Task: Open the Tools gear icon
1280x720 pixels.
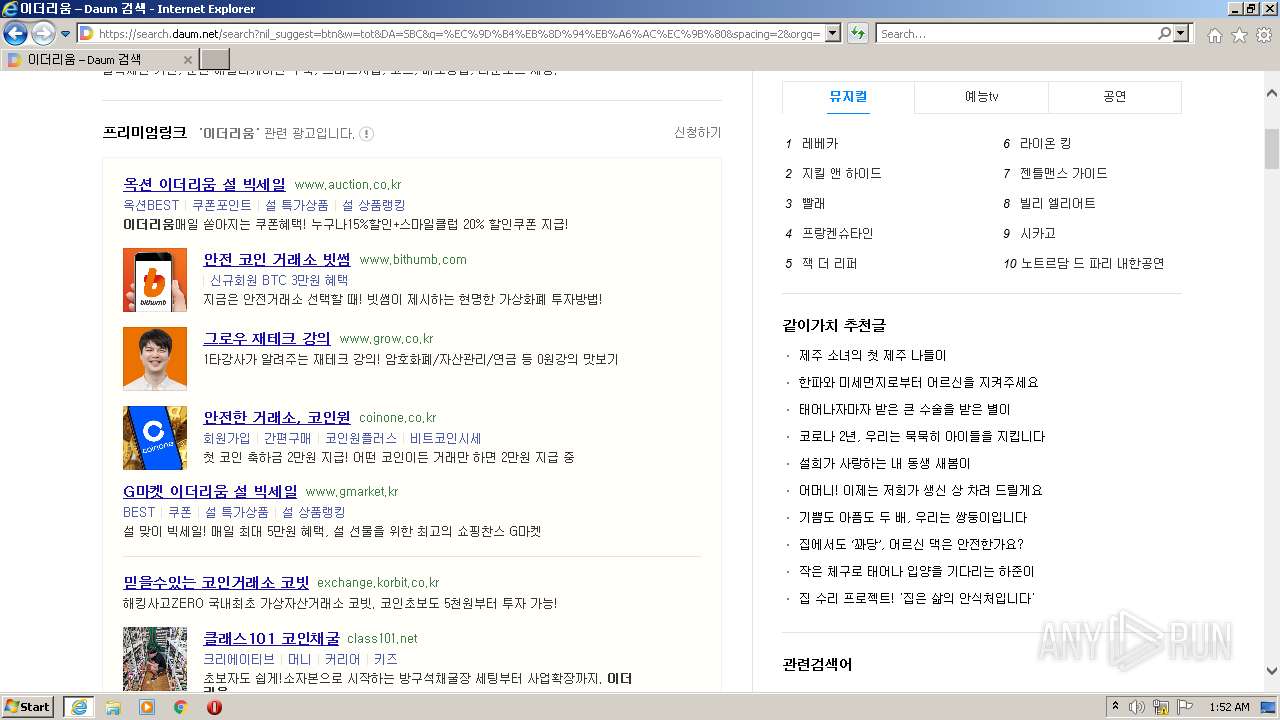Action: coord(1263,35)
